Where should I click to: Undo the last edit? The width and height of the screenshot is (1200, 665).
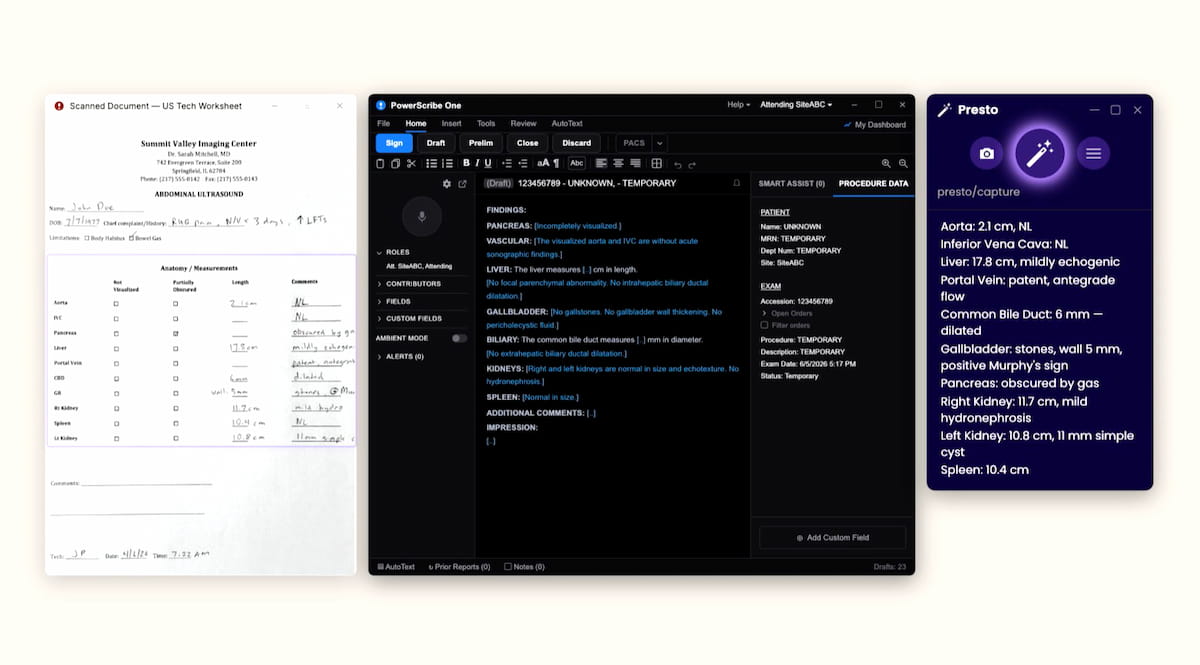[x=678, y=164]
